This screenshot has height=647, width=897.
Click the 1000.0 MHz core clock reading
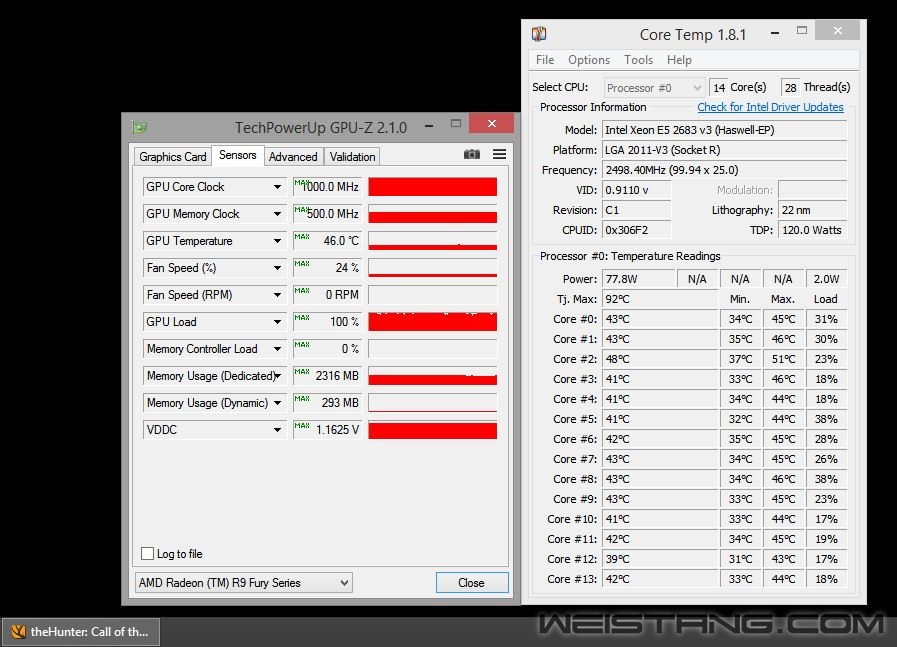pos(327,186)
